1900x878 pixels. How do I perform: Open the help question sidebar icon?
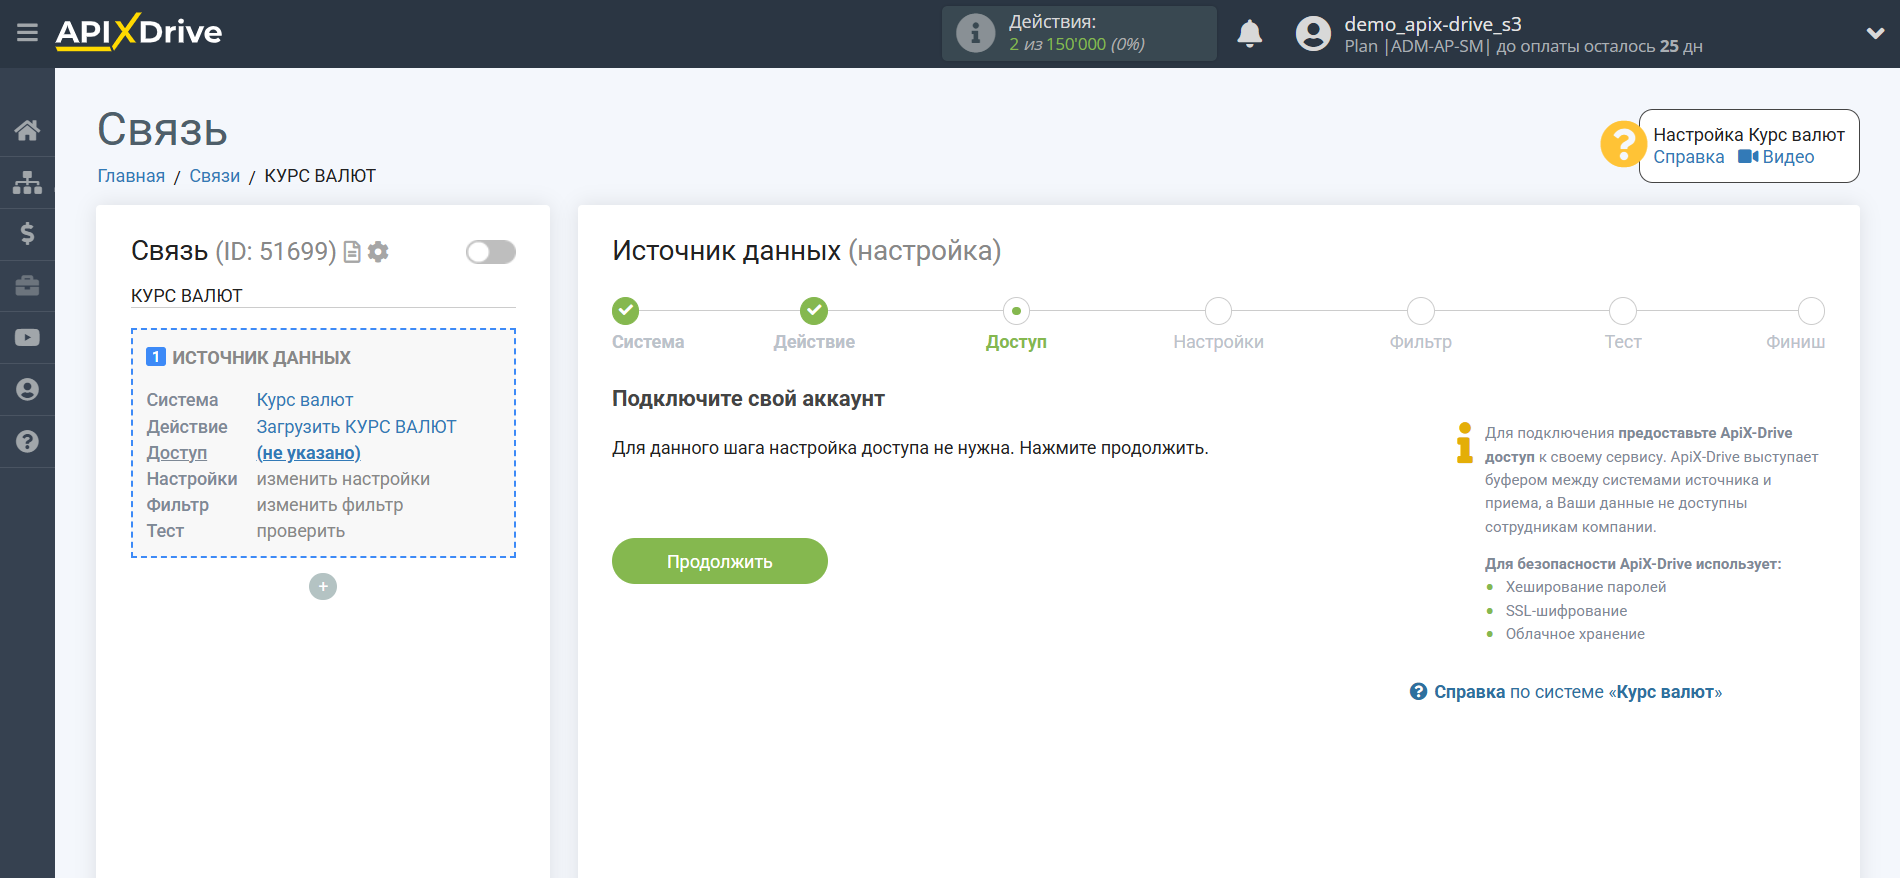[x=27, y=441]
